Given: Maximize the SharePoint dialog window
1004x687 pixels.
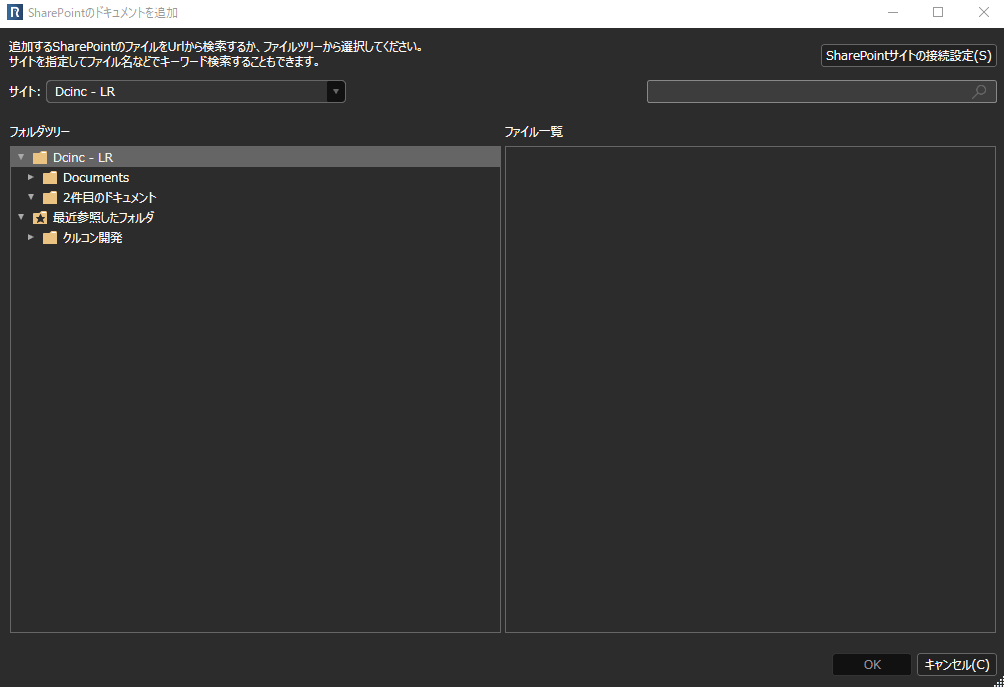Looking at the screenshot, I should [938, 13].
